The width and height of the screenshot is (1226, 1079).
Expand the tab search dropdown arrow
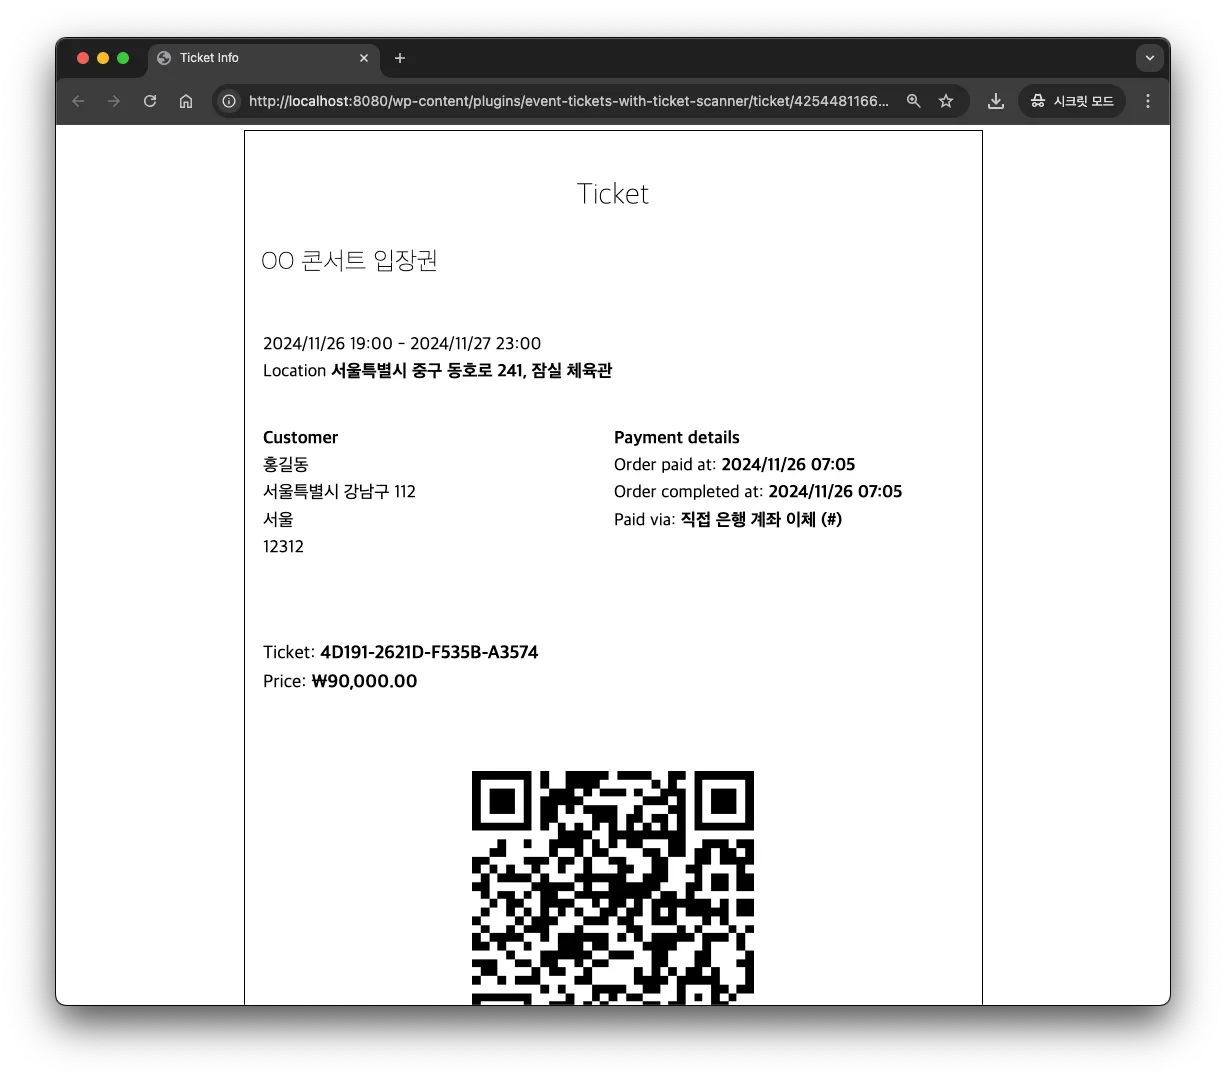click(1150, 58)
